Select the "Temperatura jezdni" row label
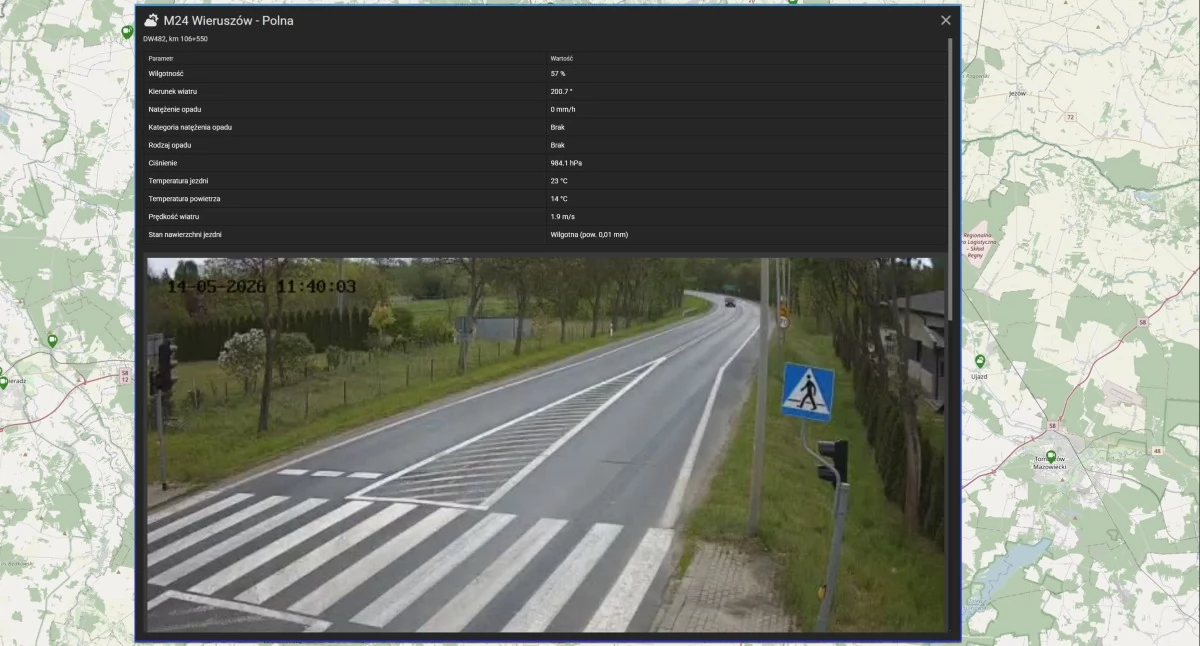This screenshot has width=1200, height=646. tap(178, 181)
